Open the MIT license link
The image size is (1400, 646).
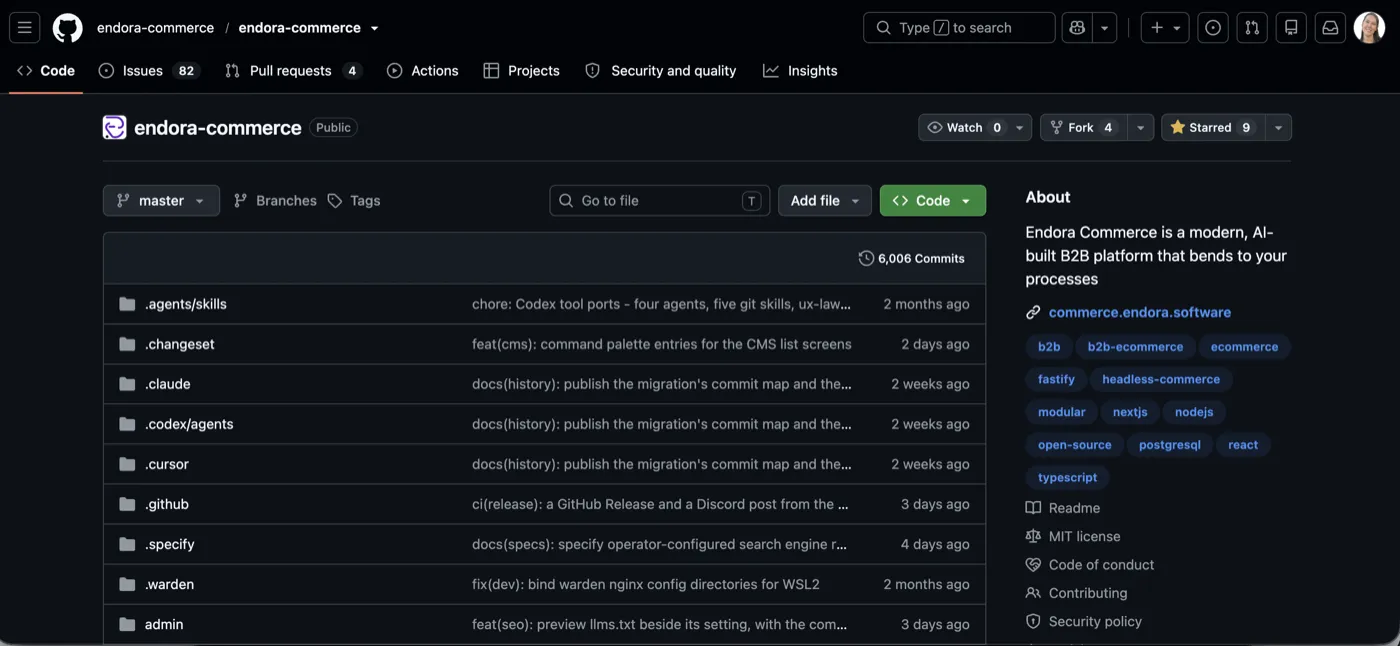[x=1084, y=536]
